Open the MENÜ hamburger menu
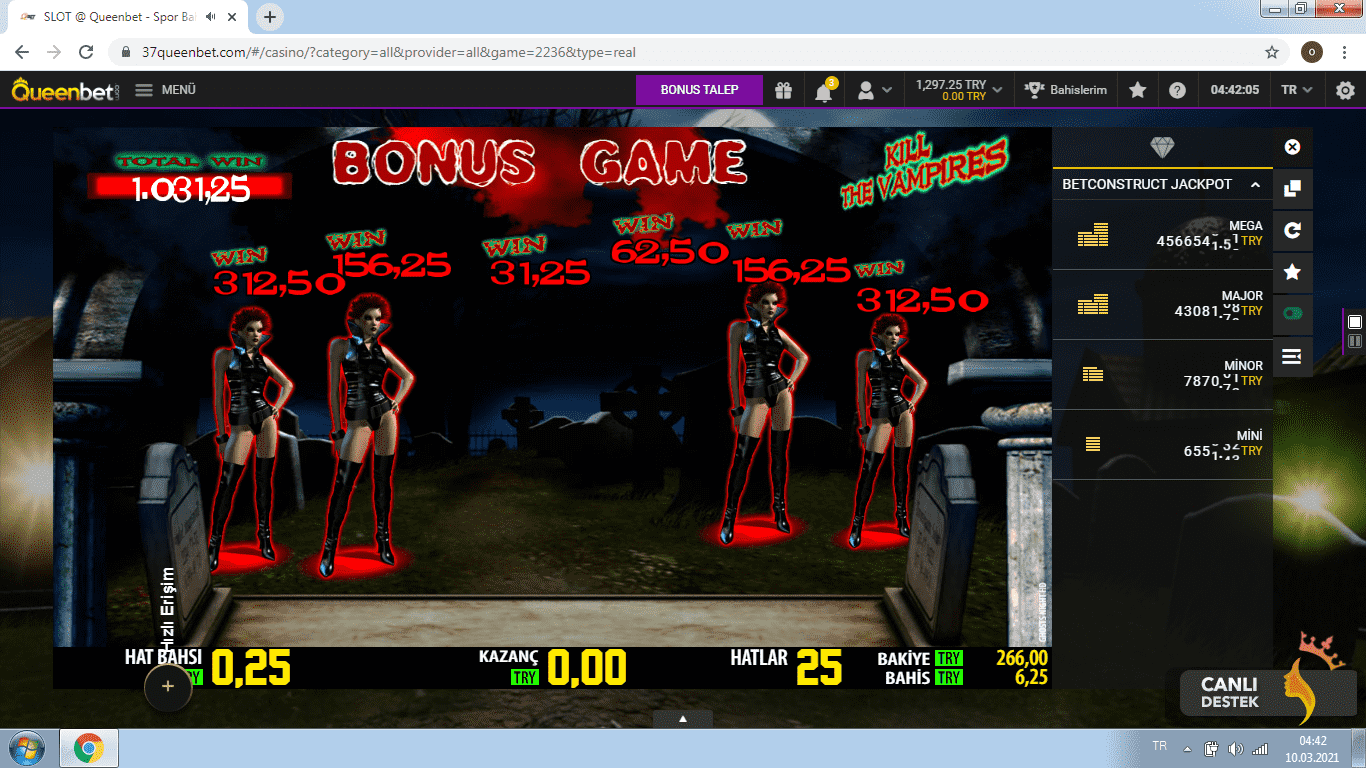The width and height of the screenshot is (1366, 768). 166,90
